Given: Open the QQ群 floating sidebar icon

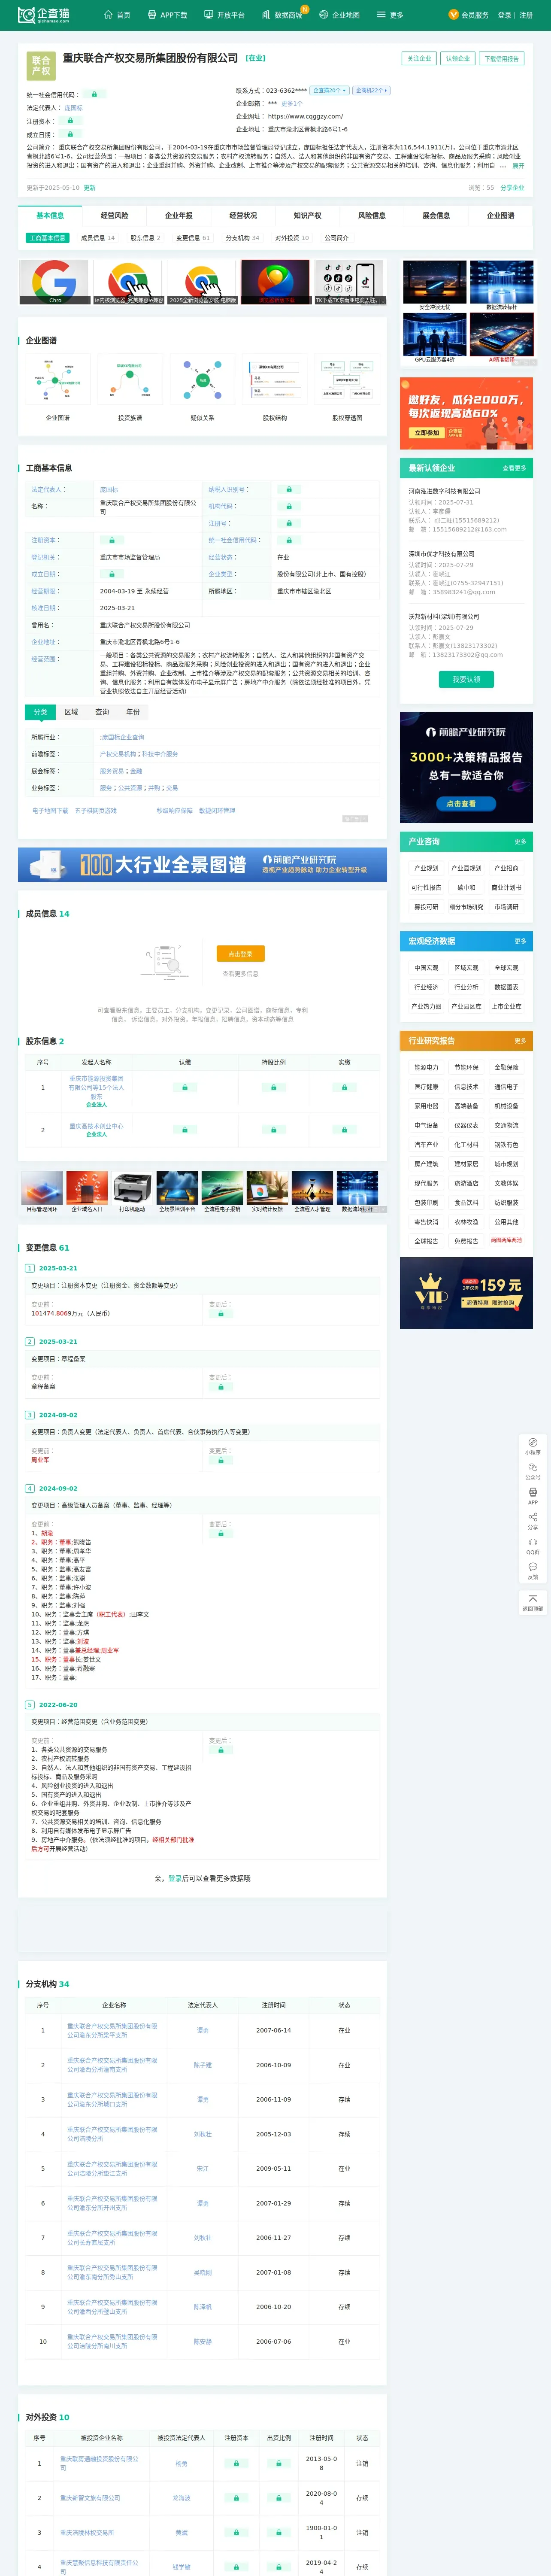Looking at the screenshot, I should [x=532, y=1546].
